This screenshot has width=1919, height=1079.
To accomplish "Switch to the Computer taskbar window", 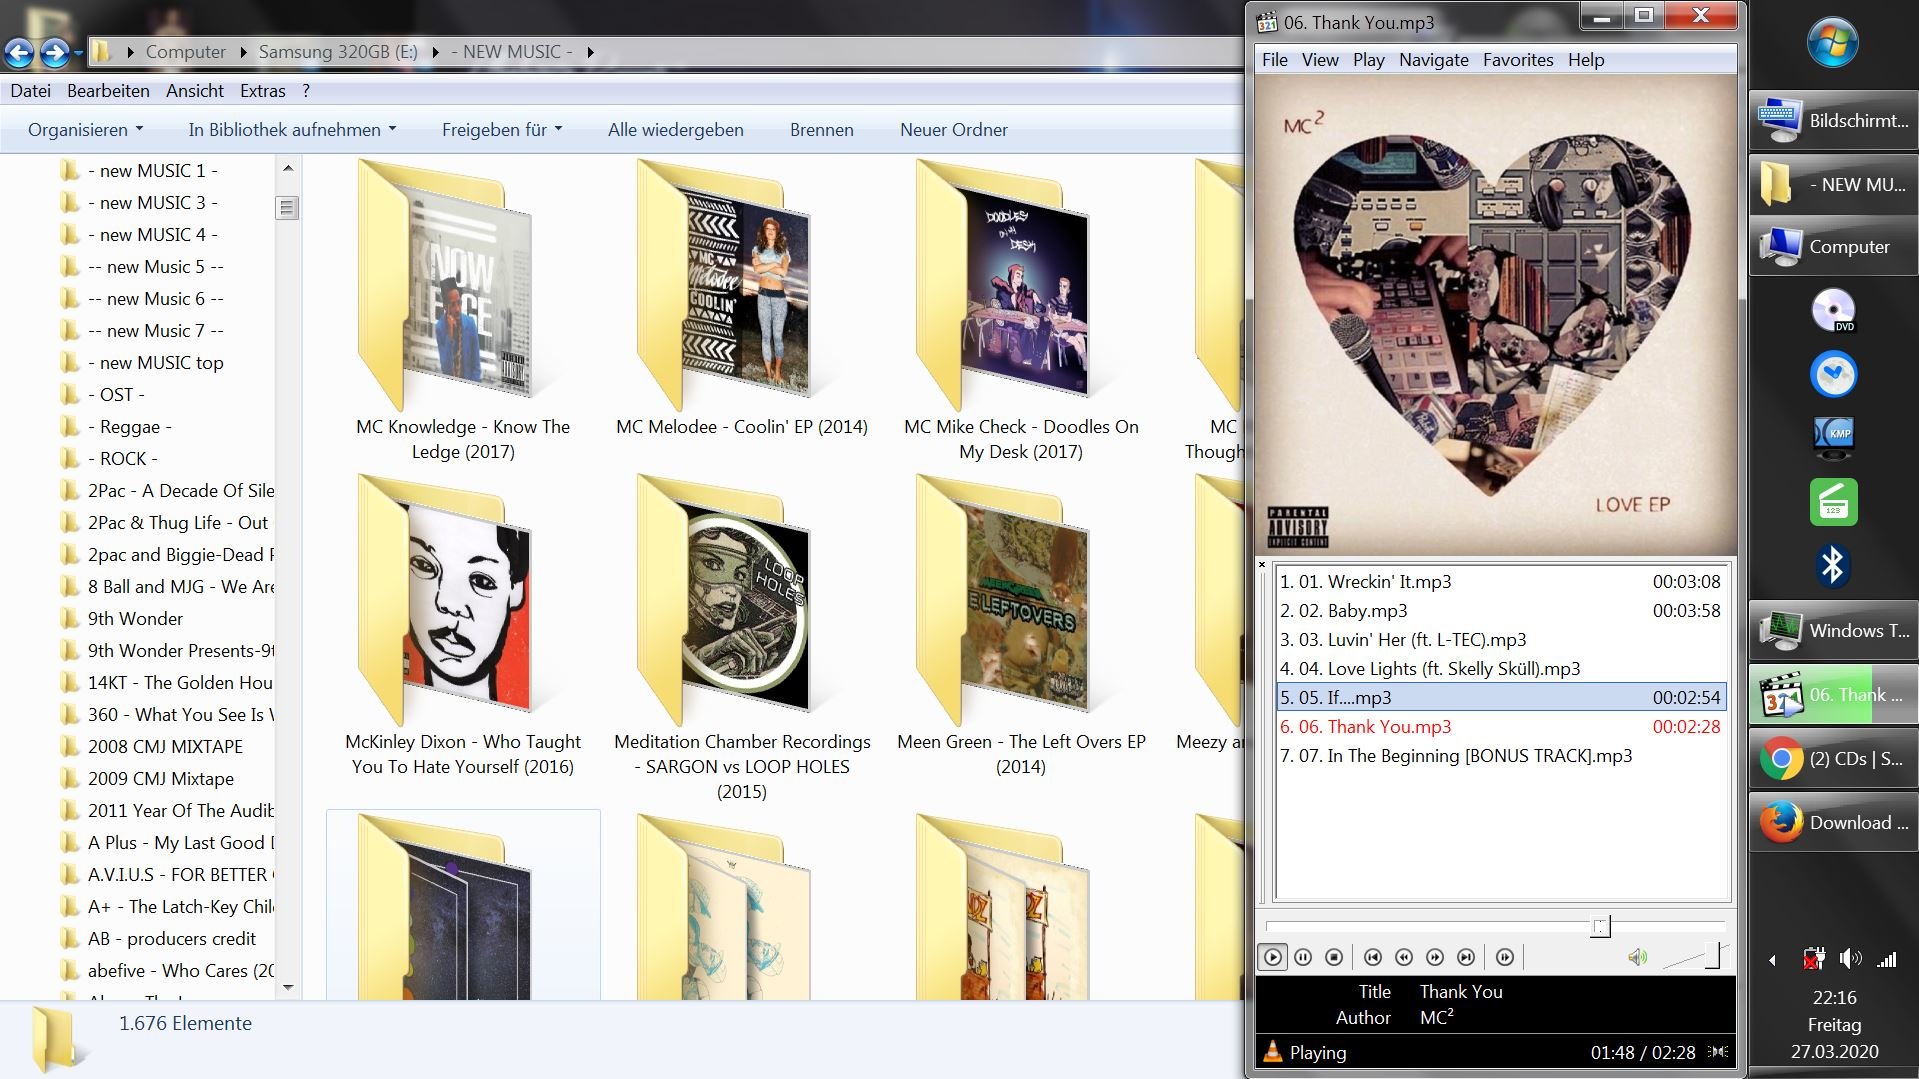I will 1833,247.
